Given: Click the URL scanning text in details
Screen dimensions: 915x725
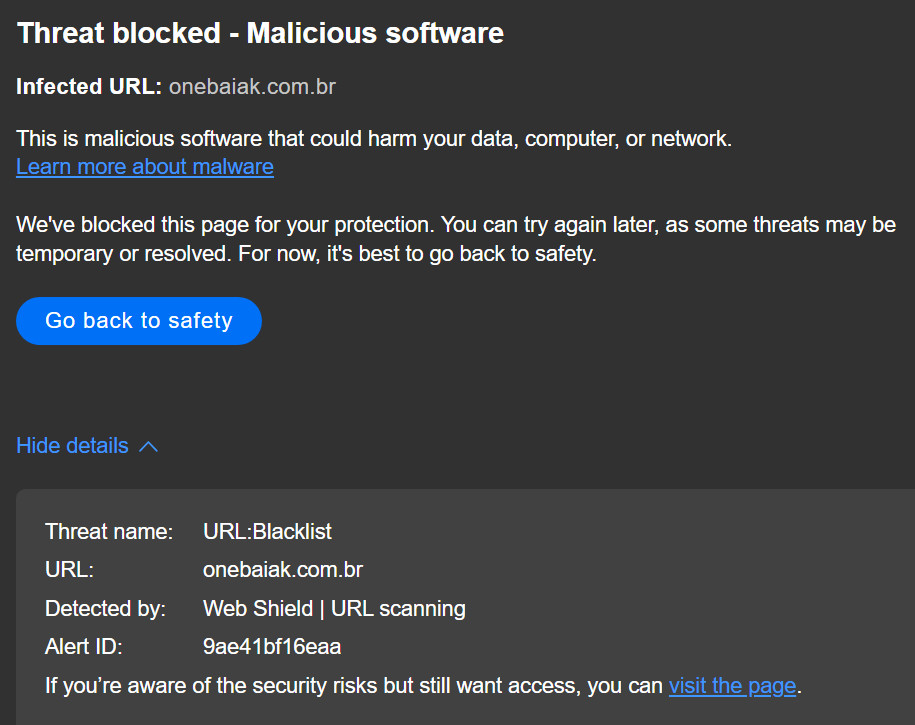Looking at the screenshot, I should pos(398,608).
